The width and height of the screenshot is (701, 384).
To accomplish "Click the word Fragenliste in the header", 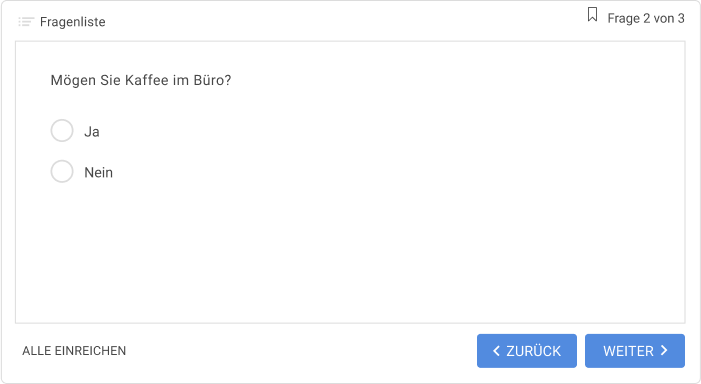I will pyautogui.click(x=72, y=22).
